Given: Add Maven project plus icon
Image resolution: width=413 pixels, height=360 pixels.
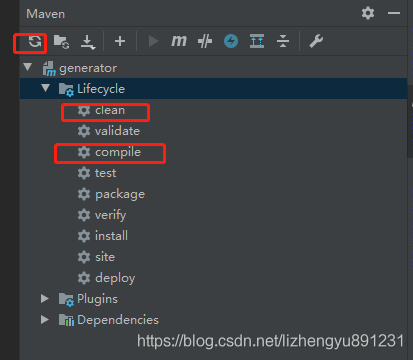Looking at the screenshot, I should pos(120,41).
